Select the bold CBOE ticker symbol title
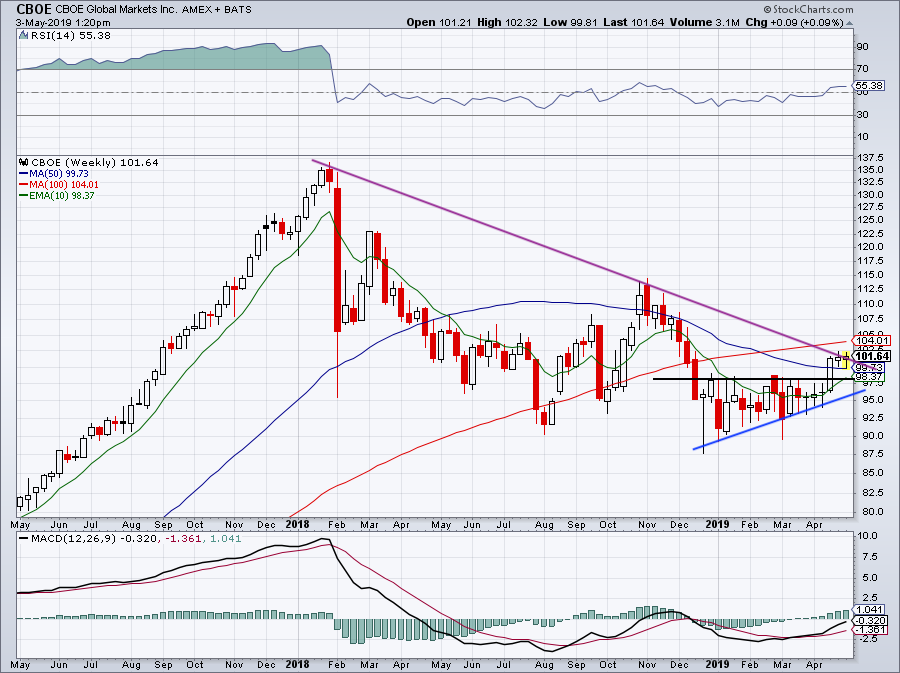900x673 pixels. coord(33,9)
